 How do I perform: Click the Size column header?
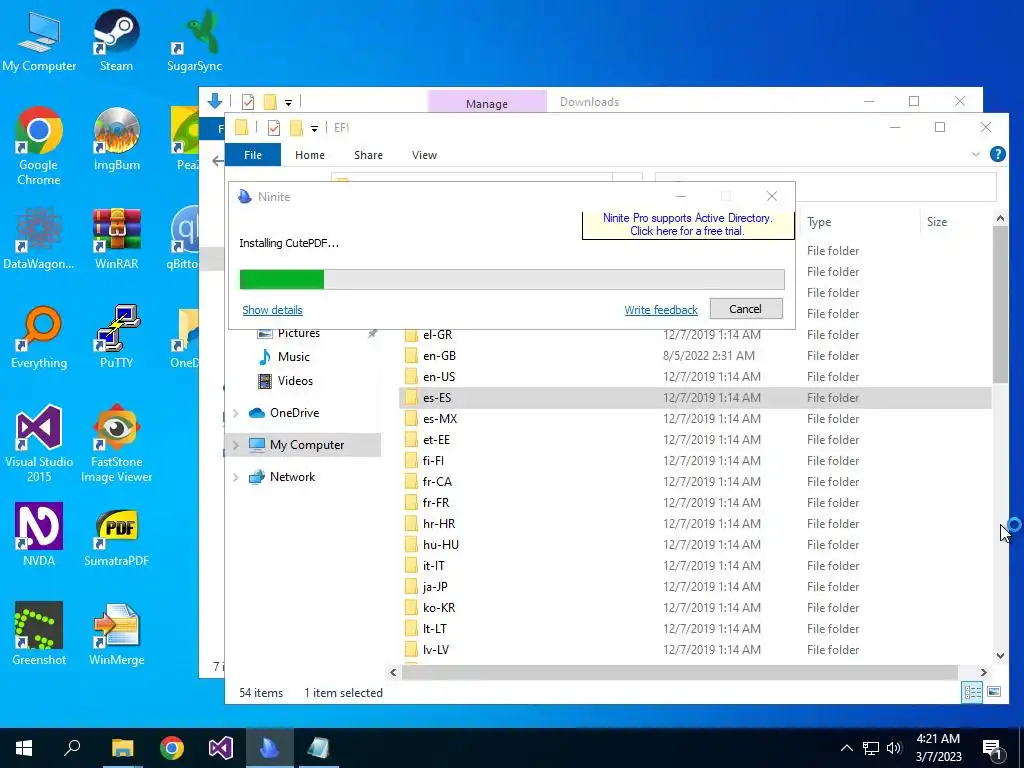(x=936, y=222)
